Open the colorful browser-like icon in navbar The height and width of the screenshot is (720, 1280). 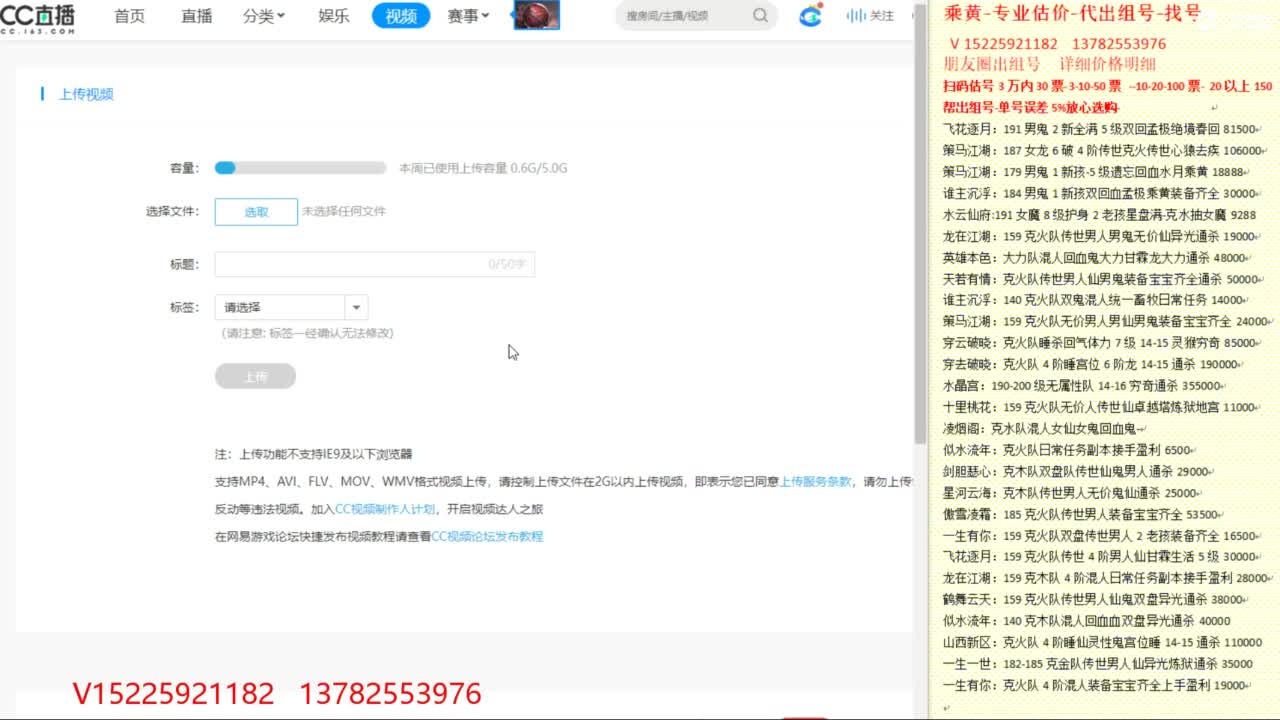(810, 16)
